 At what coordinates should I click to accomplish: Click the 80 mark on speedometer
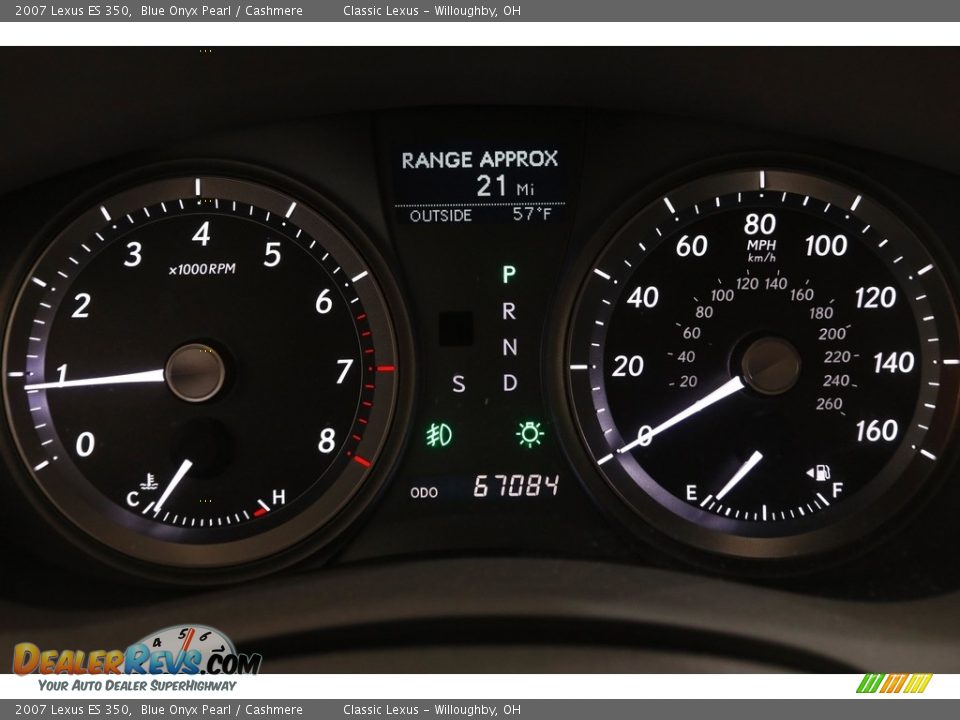pyautogui.click(x=760, y=224)
